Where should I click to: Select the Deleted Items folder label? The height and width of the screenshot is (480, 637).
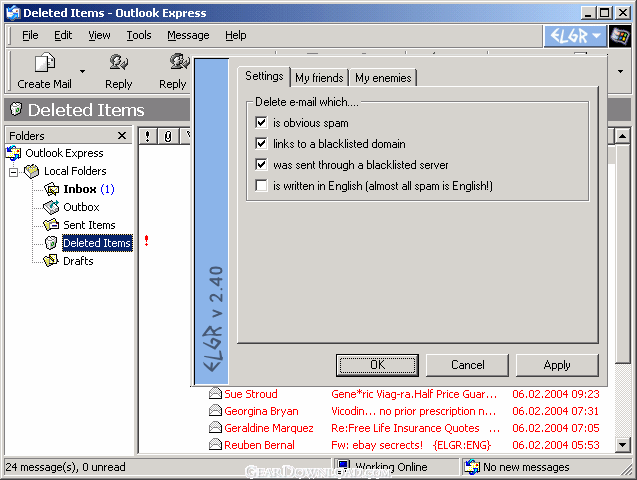click(x=97, y=243)
